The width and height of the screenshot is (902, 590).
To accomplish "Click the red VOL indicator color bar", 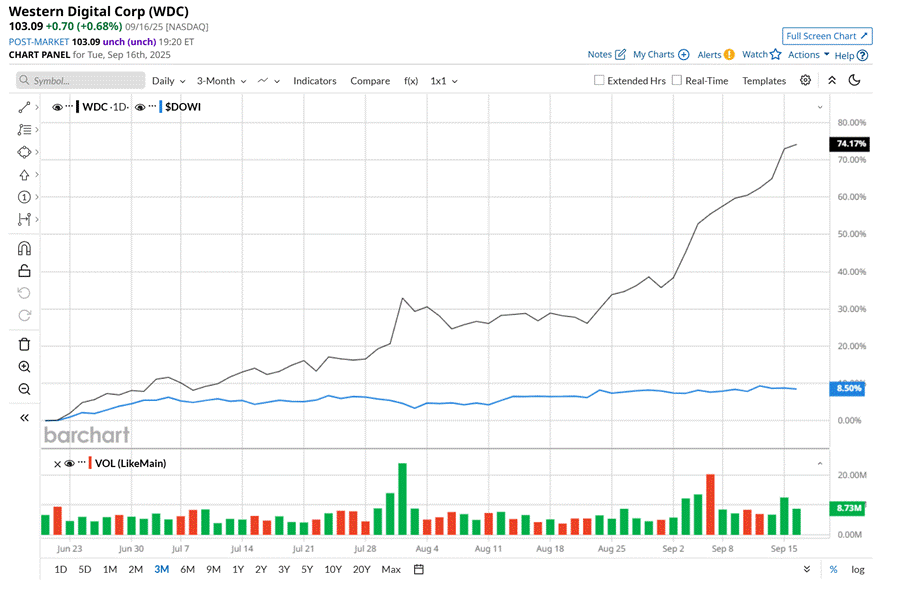I will point(90,463).
